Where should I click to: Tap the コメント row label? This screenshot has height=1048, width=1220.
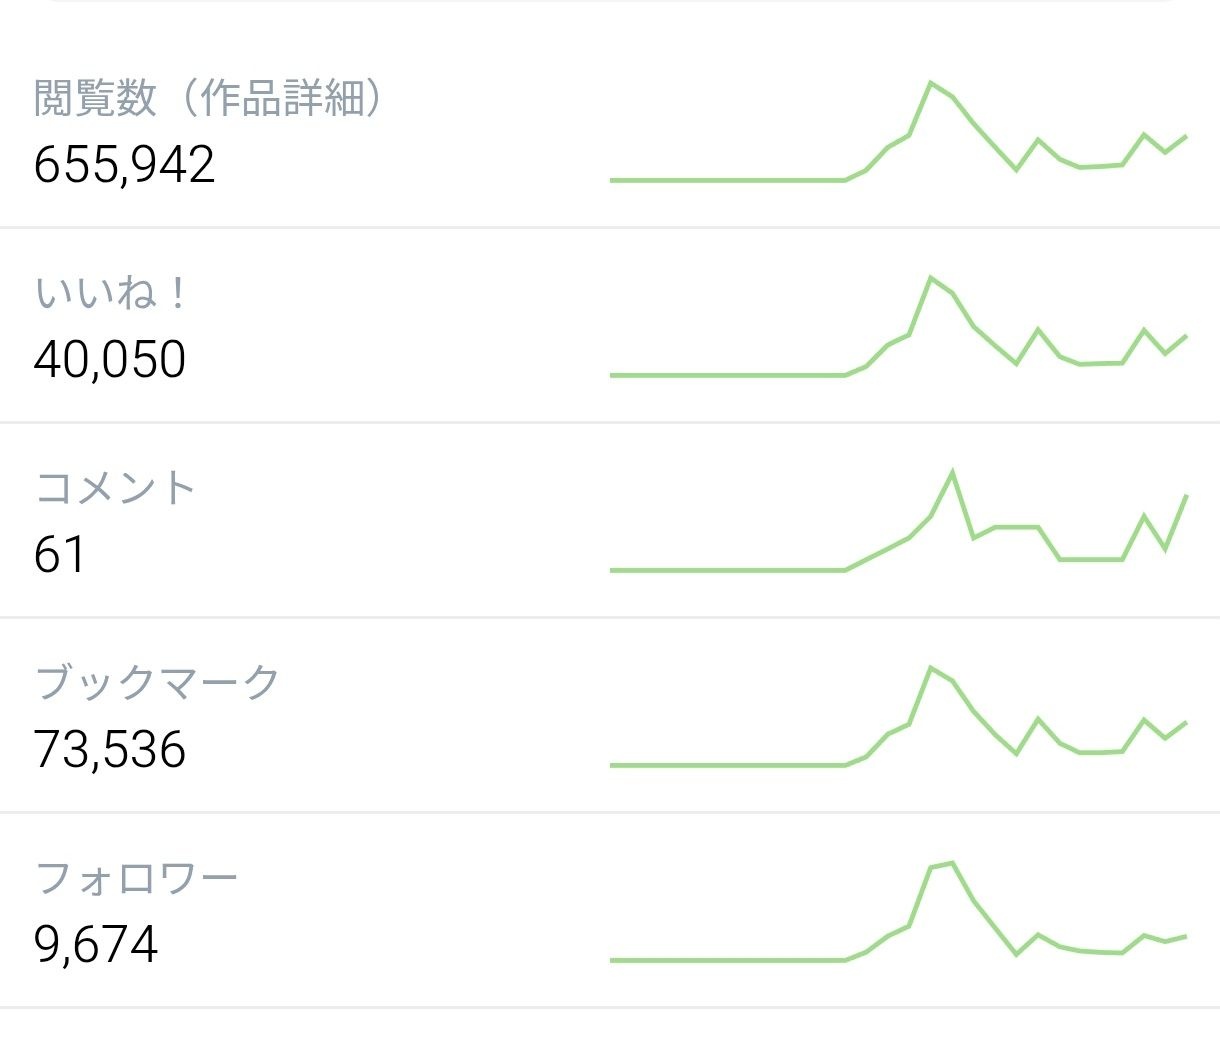pos(115,488)
